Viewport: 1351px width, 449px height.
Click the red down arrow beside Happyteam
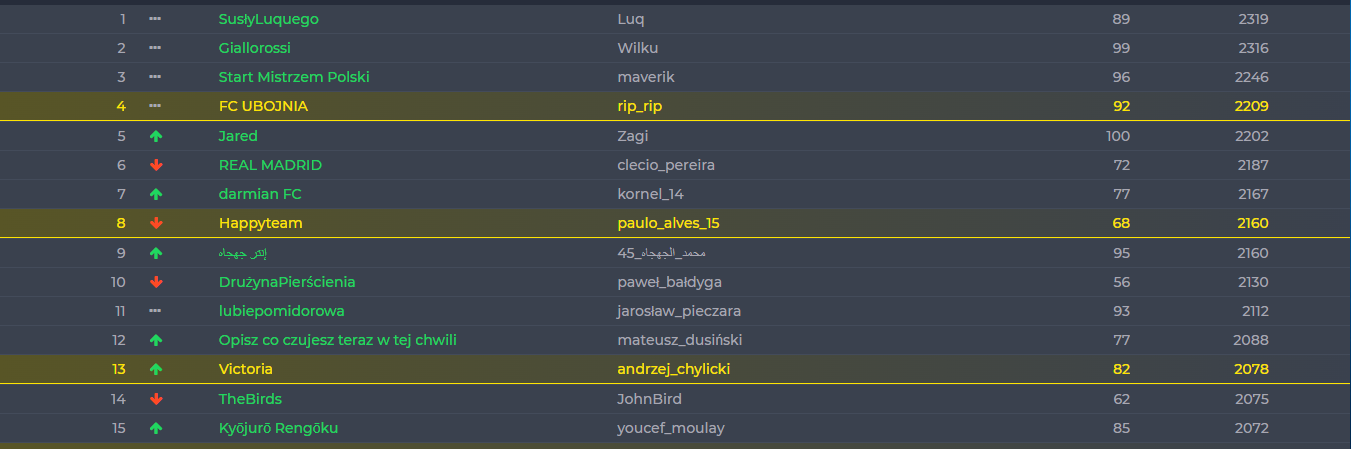click(155, 223)
